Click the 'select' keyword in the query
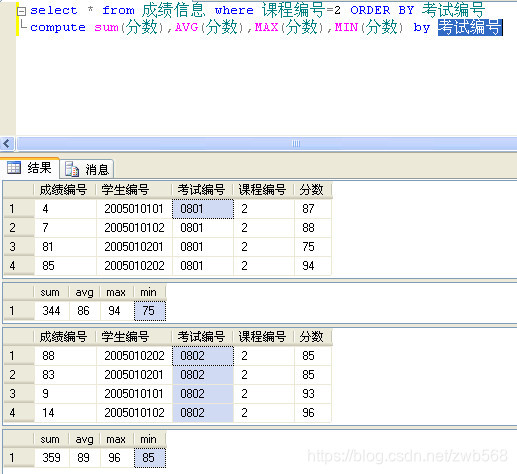Screen dimensions: 517x474 54,10
